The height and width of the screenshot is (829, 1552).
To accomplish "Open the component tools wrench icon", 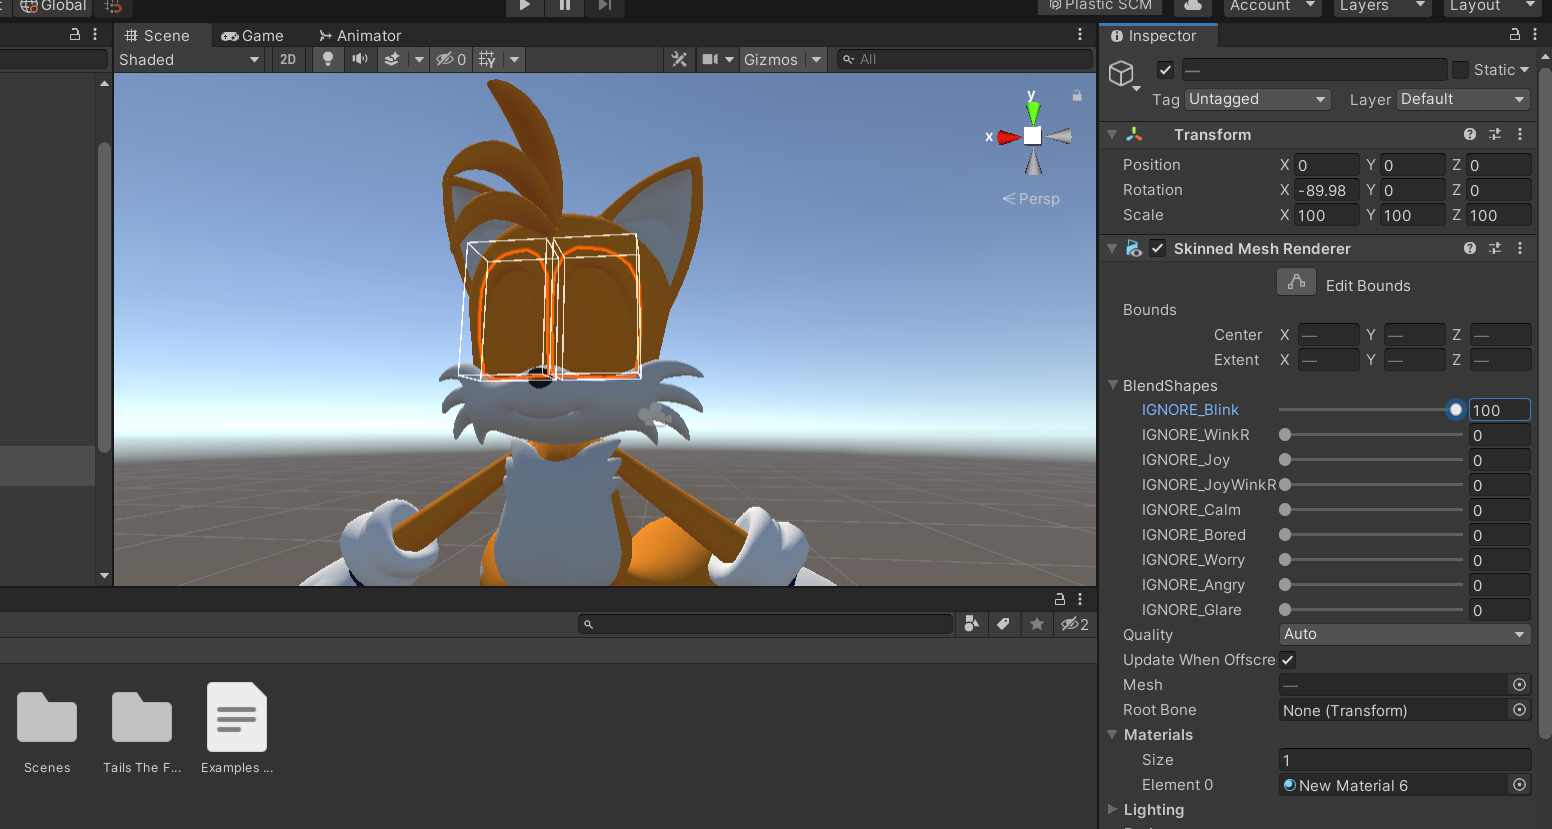I will [679, 59].
